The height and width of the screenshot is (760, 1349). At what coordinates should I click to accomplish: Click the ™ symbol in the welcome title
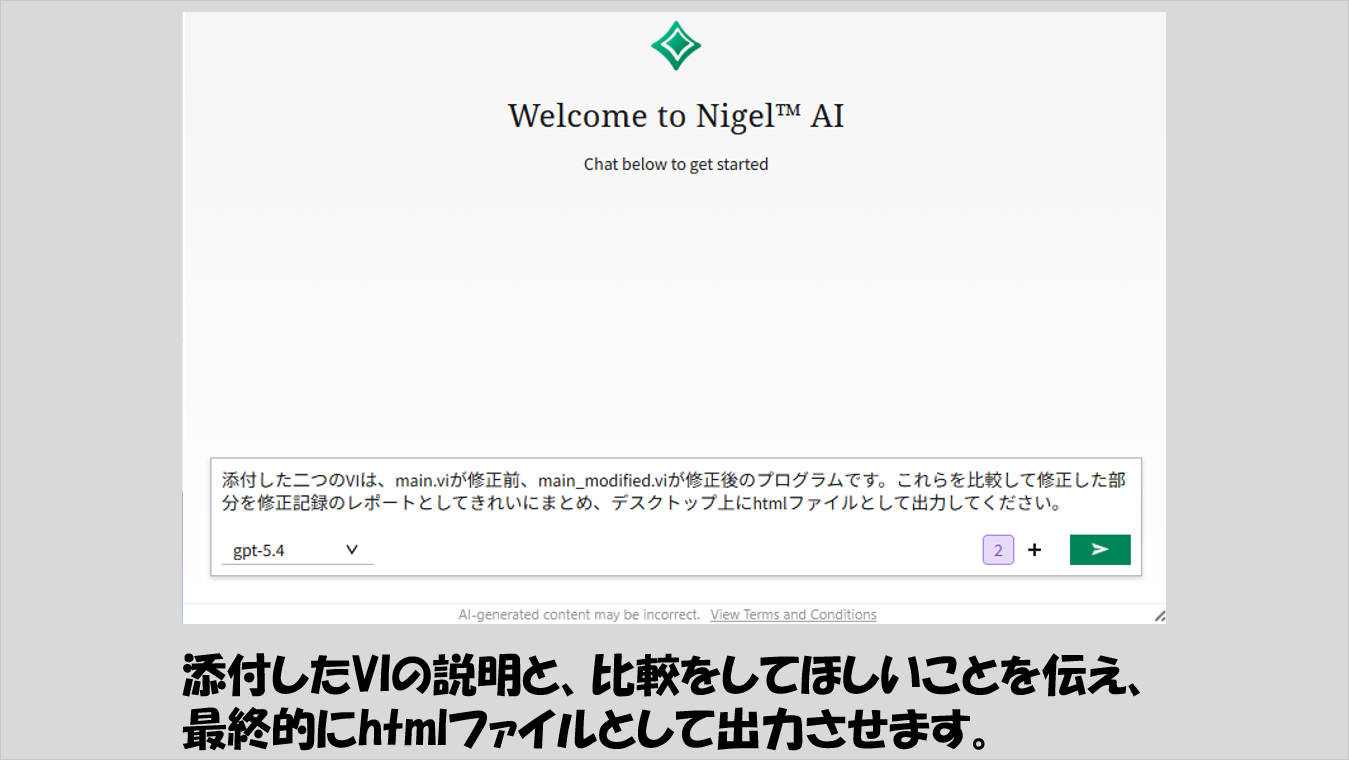(788, 109)
